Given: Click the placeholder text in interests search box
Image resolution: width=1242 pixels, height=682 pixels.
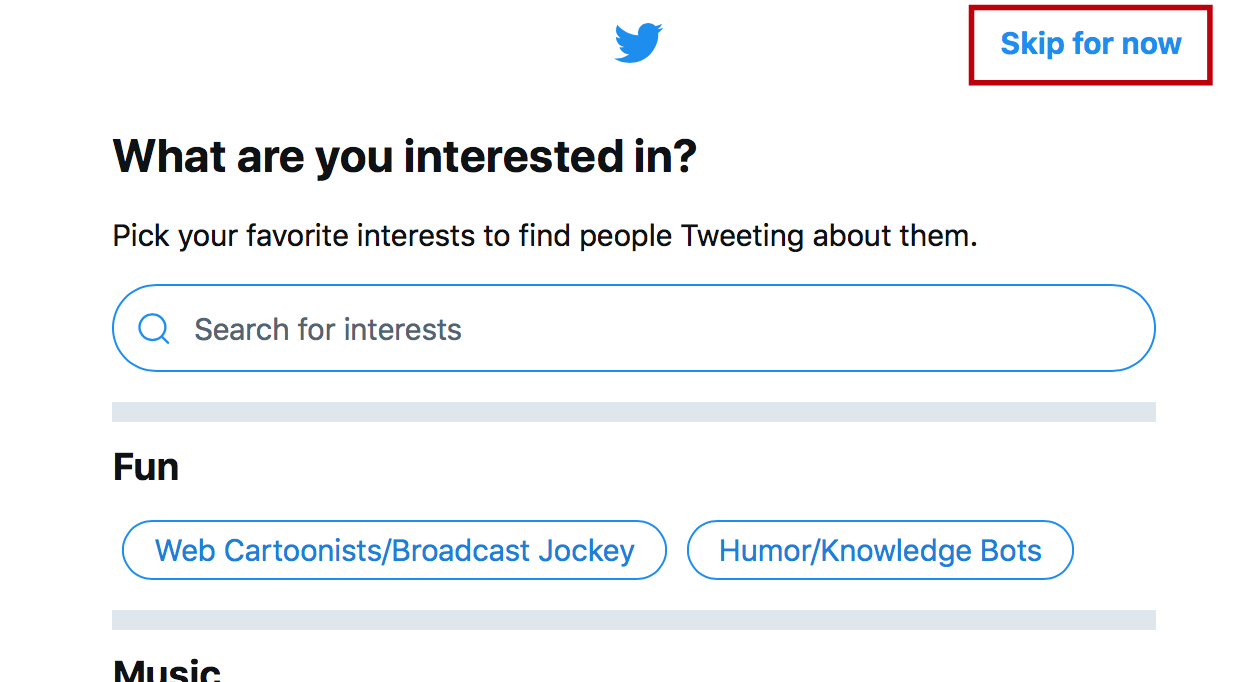Looking at the screenshot, I should tap(328, 329).
